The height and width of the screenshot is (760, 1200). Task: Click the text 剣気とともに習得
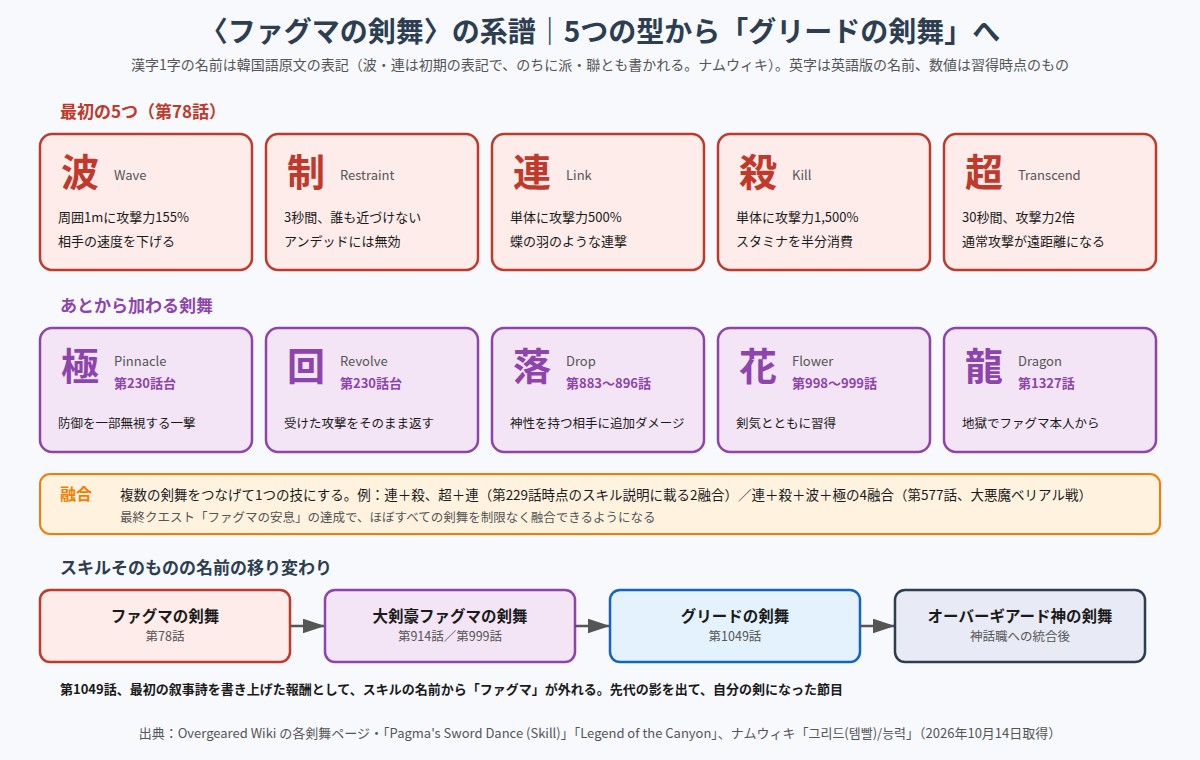click(786, 423)
